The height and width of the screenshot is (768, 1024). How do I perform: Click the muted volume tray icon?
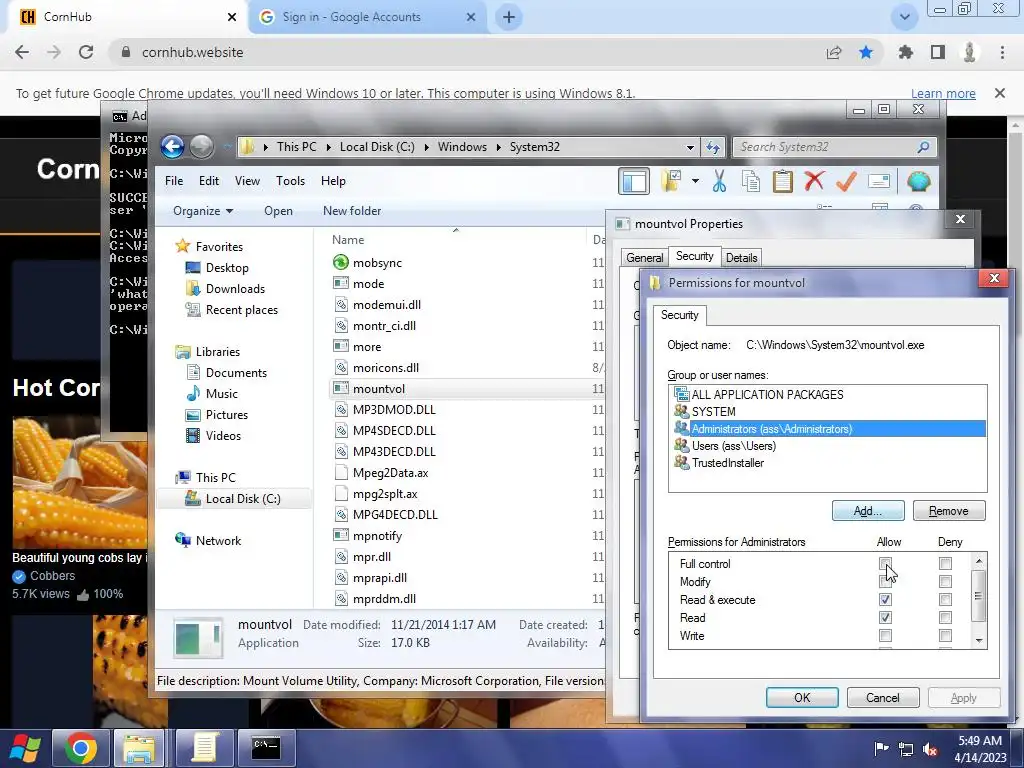931,749
